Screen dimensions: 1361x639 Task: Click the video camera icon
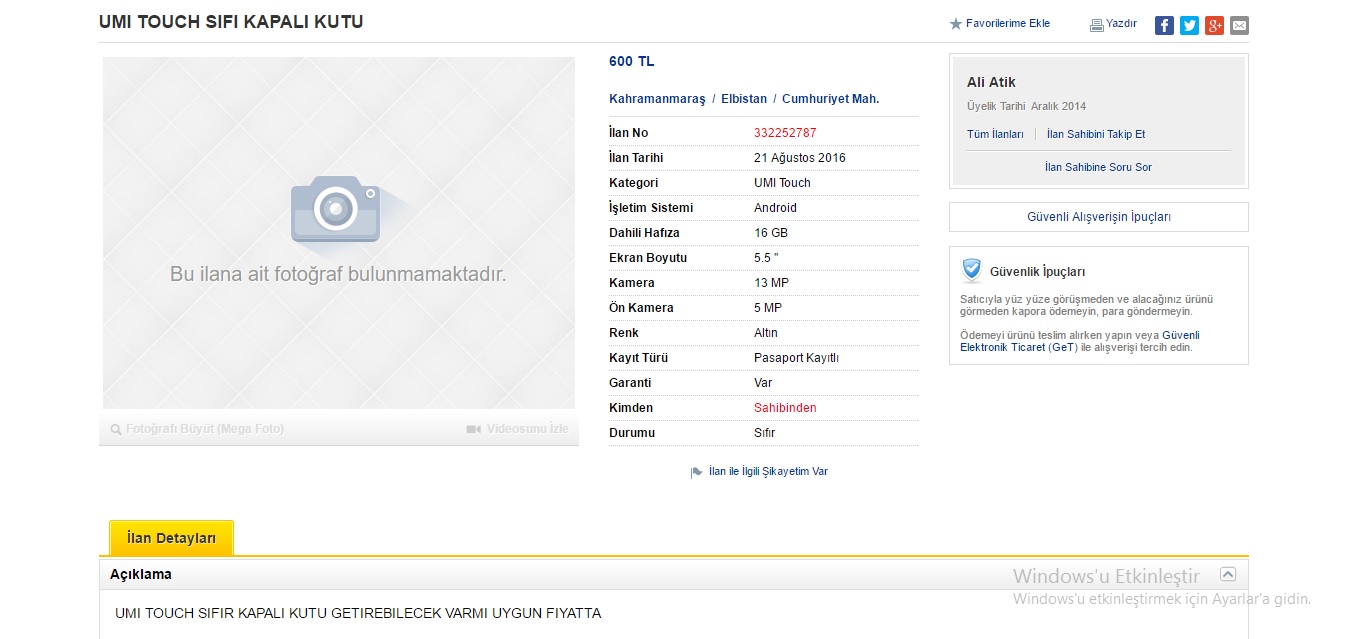point(474,429)
